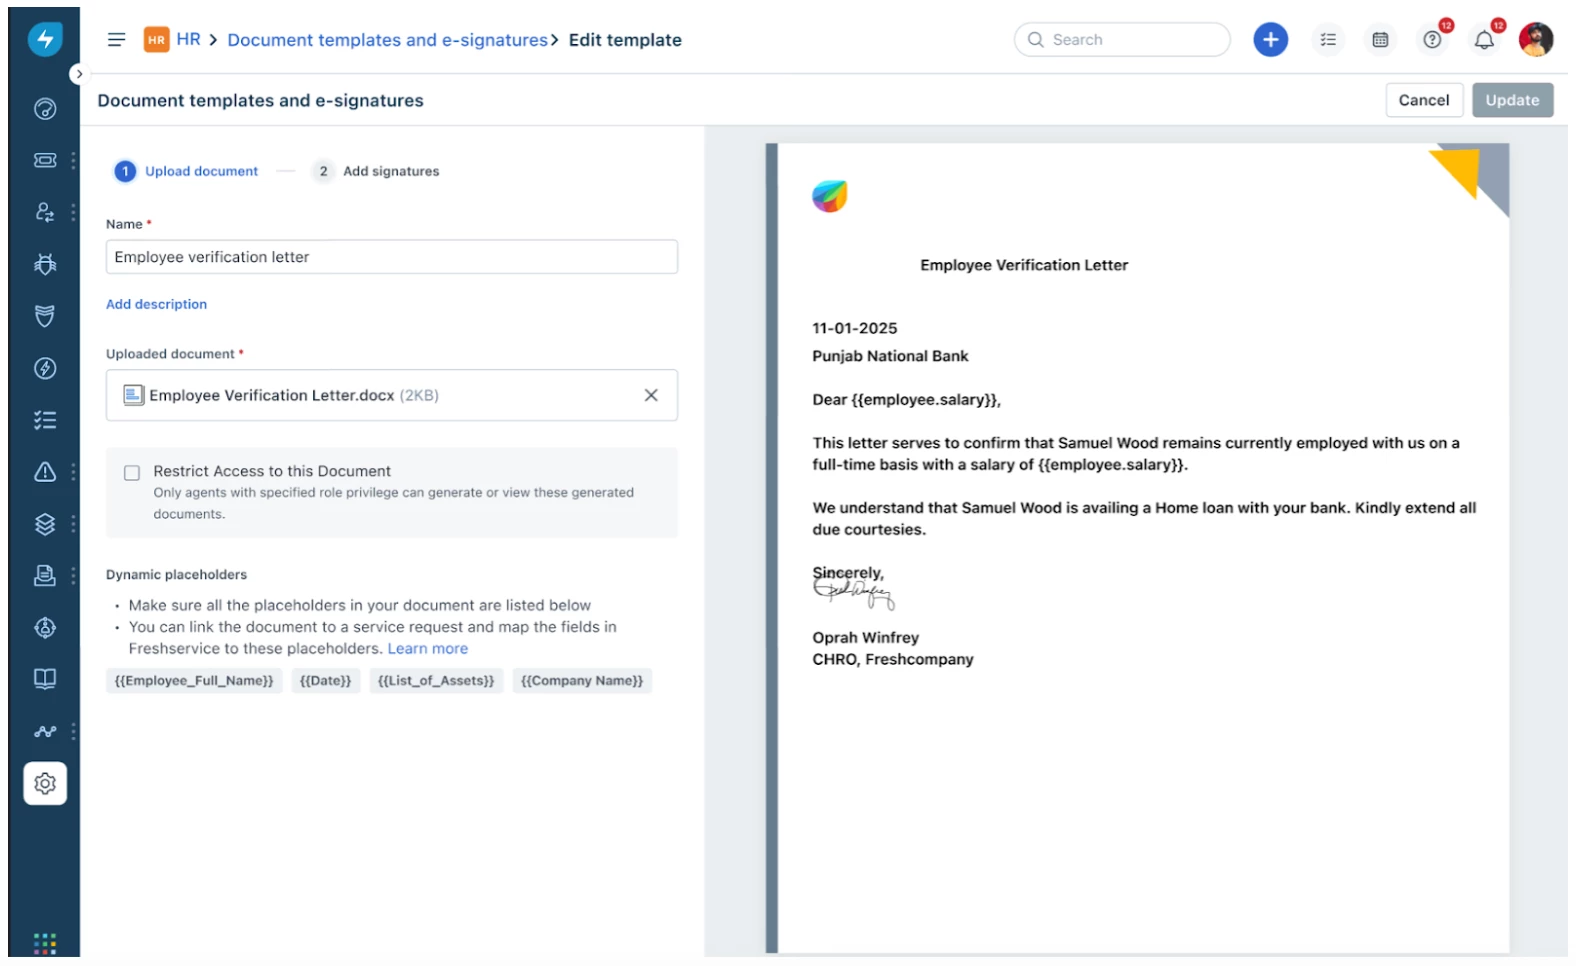
Task: Open the stamp icon in sidebar
Action: tap(45, 576)
